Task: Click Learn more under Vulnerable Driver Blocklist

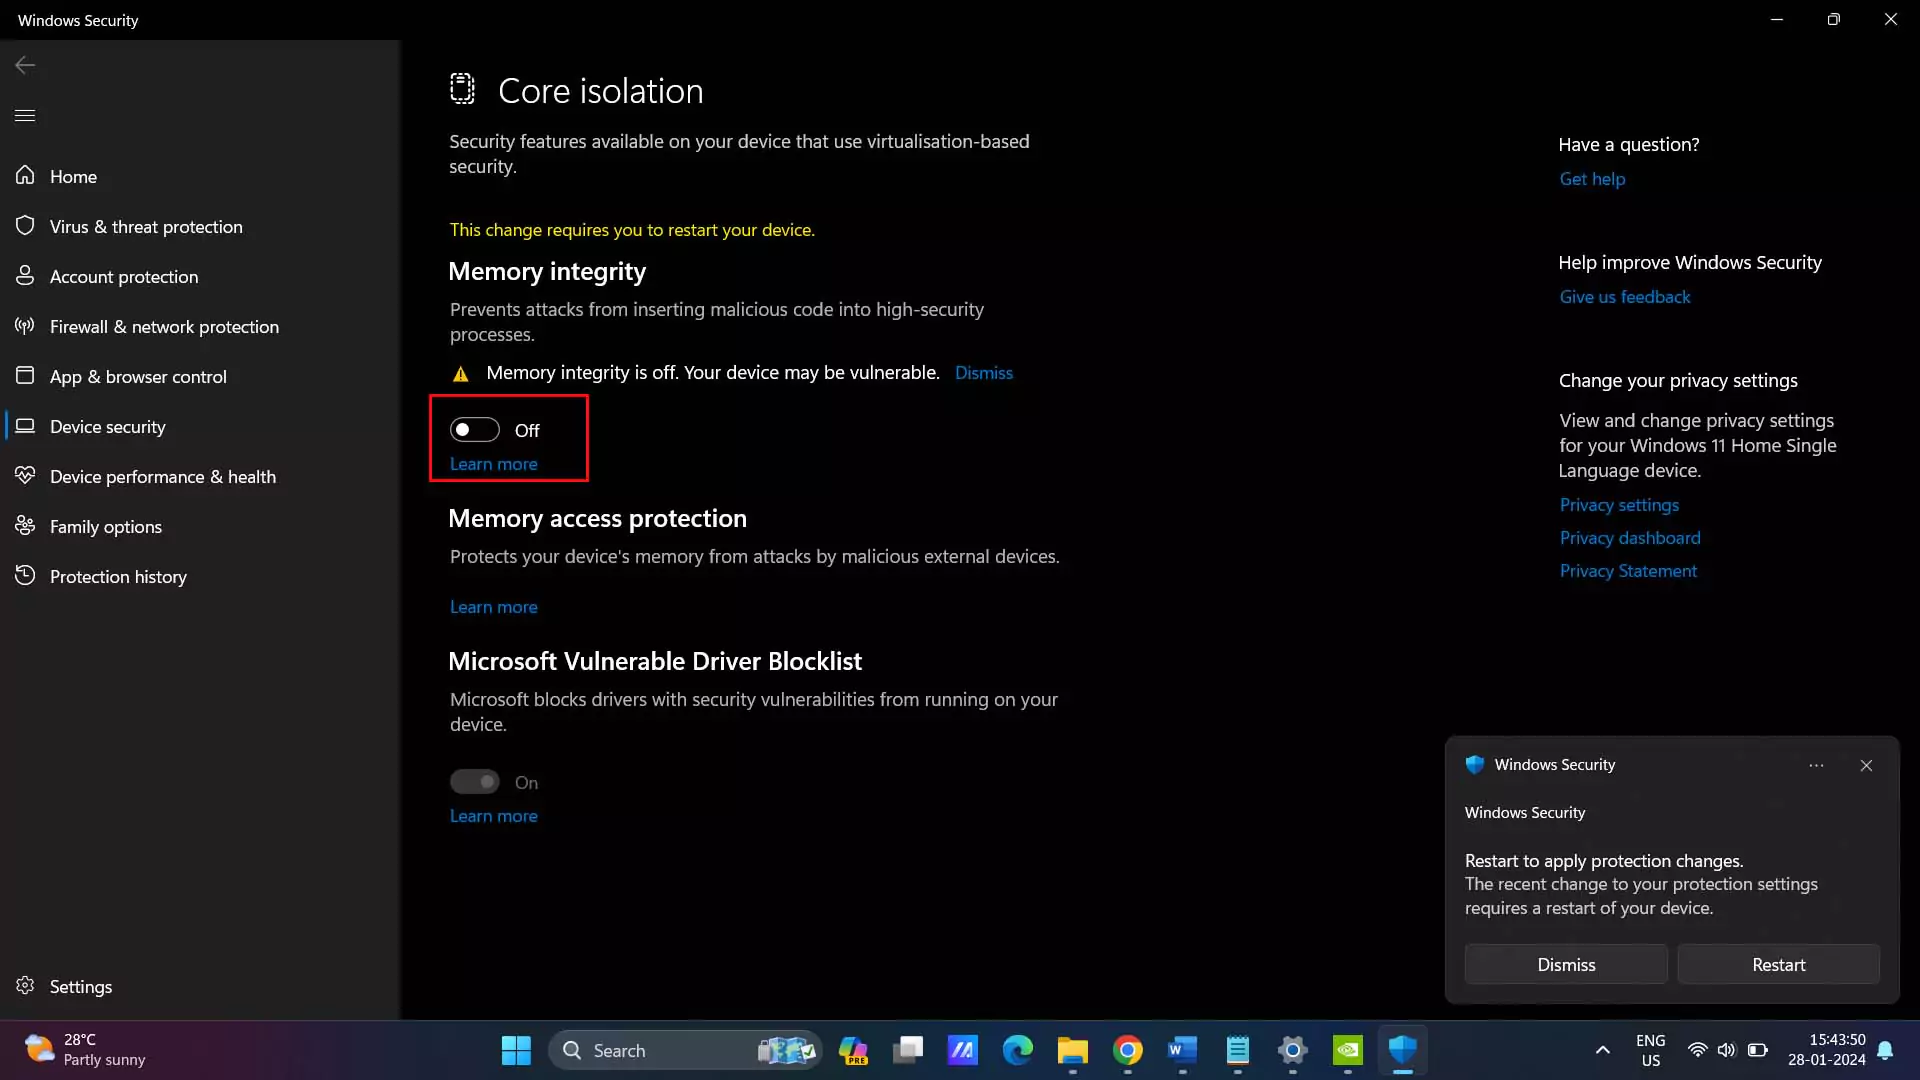Action: [493, 816]
